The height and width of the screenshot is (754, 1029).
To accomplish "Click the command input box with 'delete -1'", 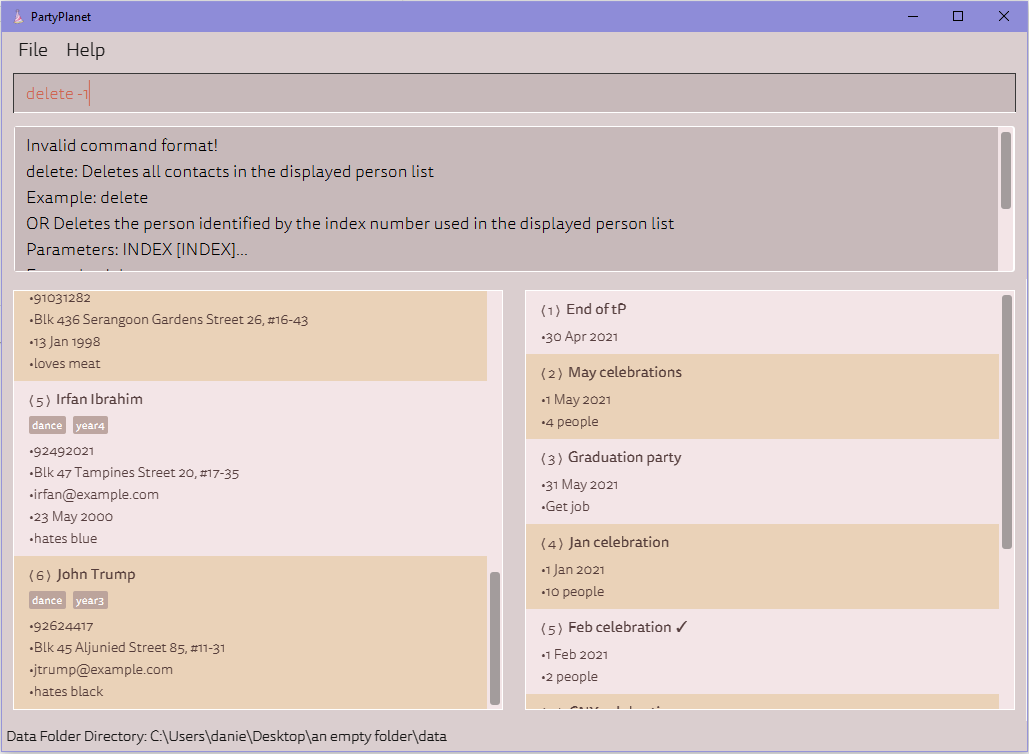I will [x=514, y=93].
